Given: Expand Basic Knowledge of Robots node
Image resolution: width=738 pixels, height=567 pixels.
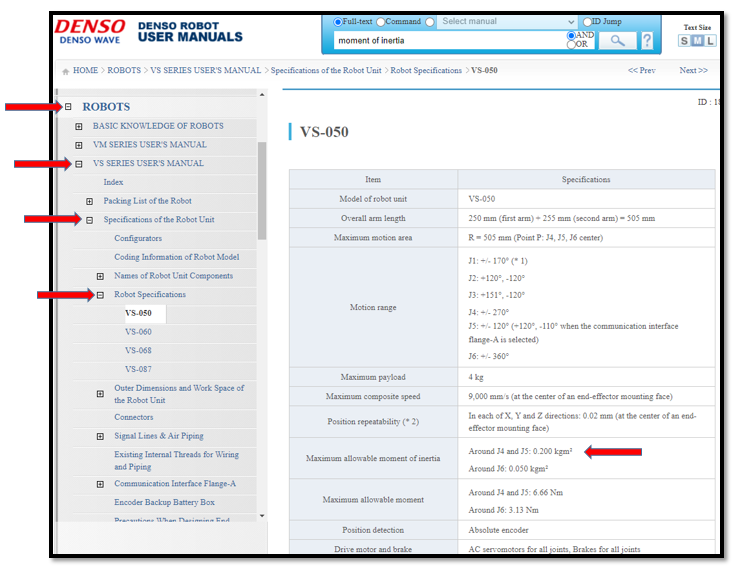Looking at the screenshot, I should coord(79,127).
